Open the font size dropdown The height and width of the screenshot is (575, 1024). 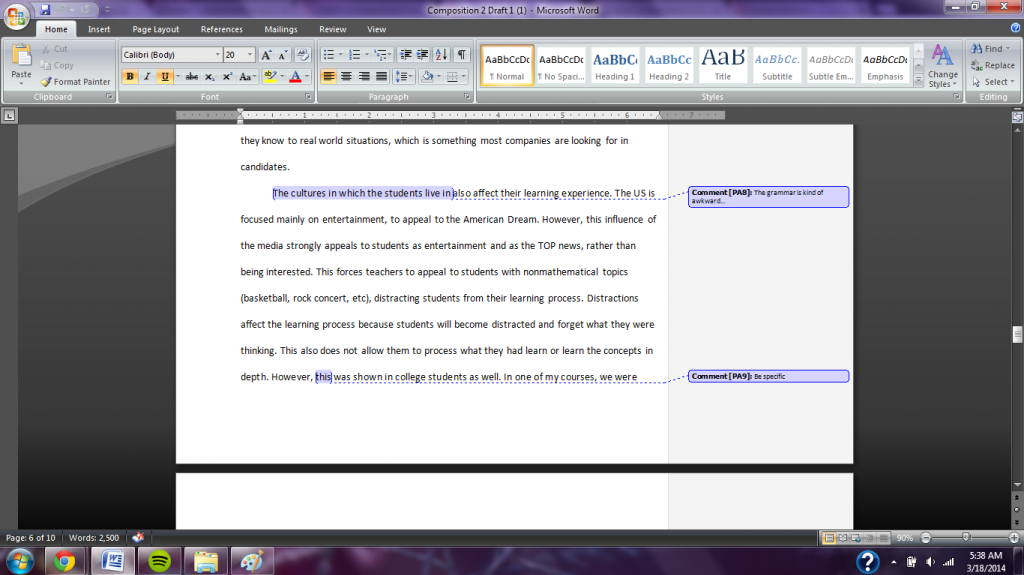(250, 55)
